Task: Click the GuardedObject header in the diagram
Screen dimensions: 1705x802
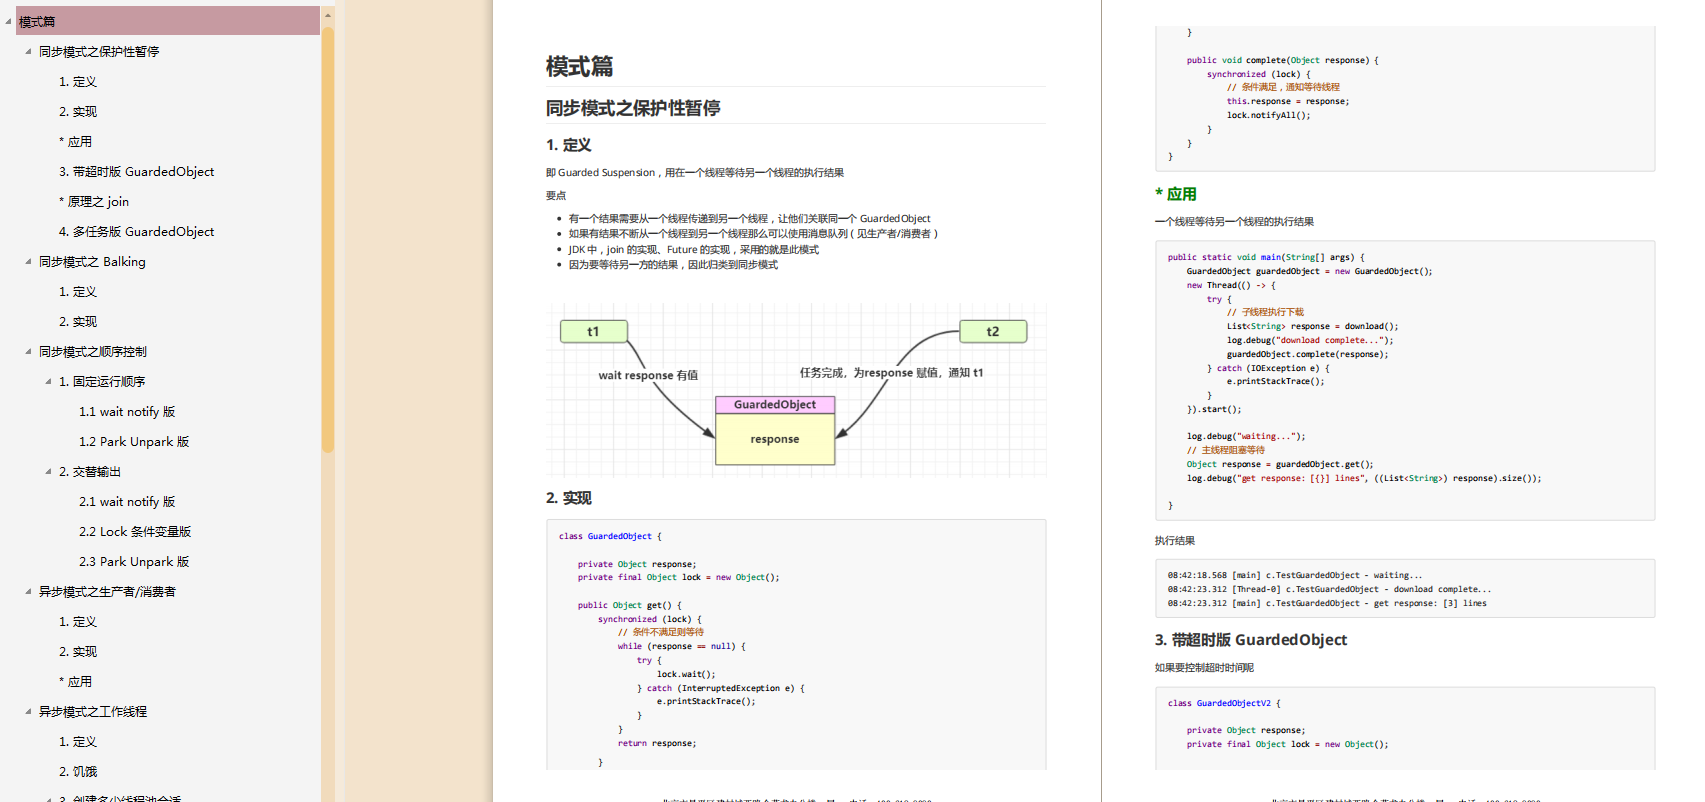Action: point(775,405)
